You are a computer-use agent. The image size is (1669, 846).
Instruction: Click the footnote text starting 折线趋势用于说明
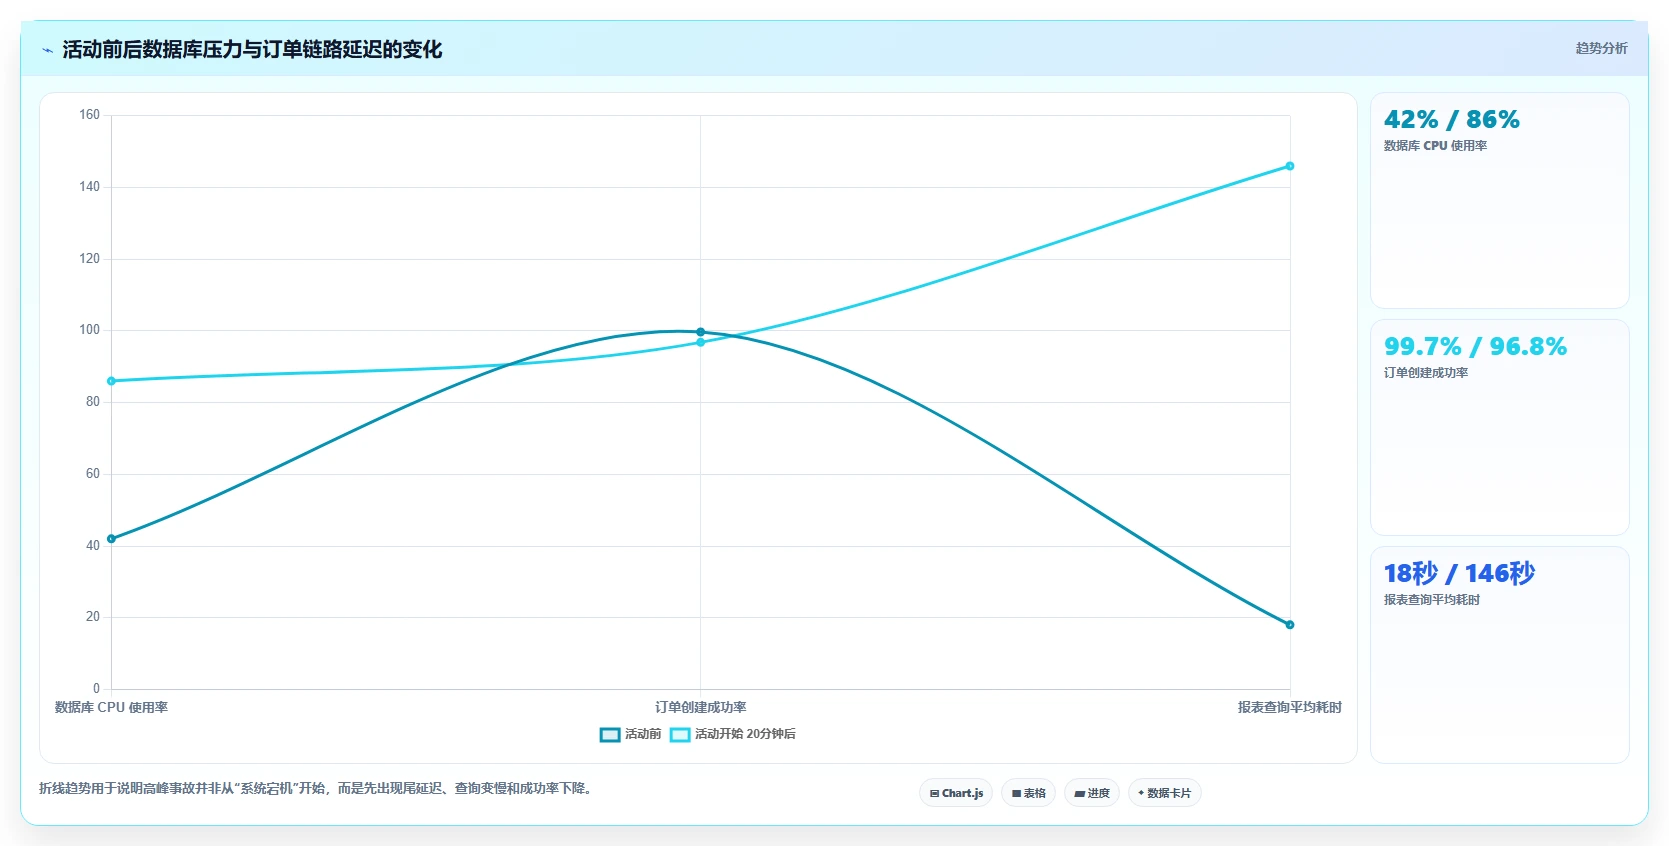(317, 789)
